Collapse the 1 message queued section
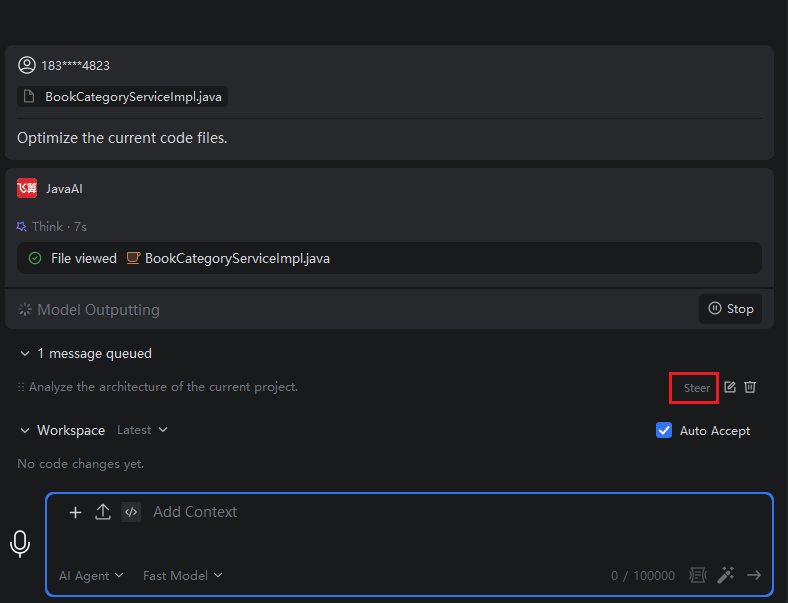 tap(25, 354)
